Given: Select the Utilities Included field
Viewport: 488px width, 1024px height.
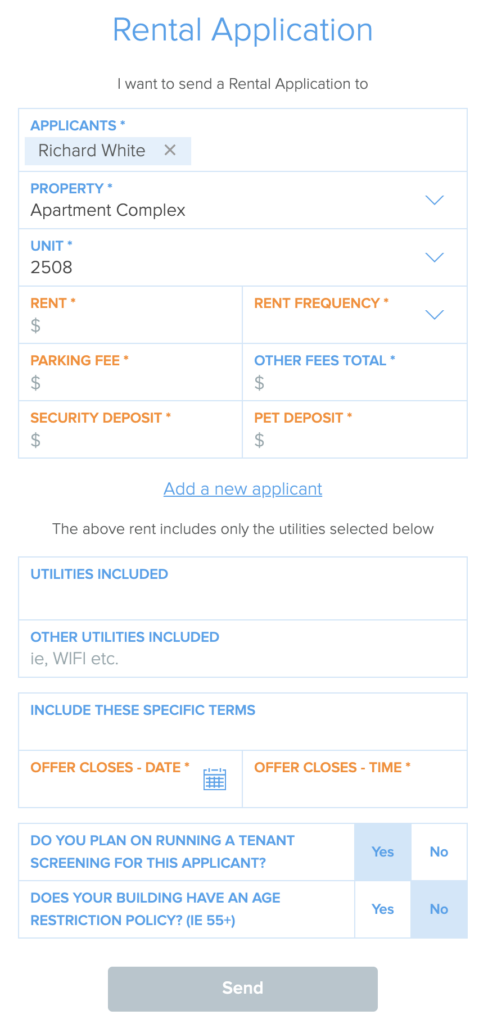Looking at the screenshot, I should 243,588.
